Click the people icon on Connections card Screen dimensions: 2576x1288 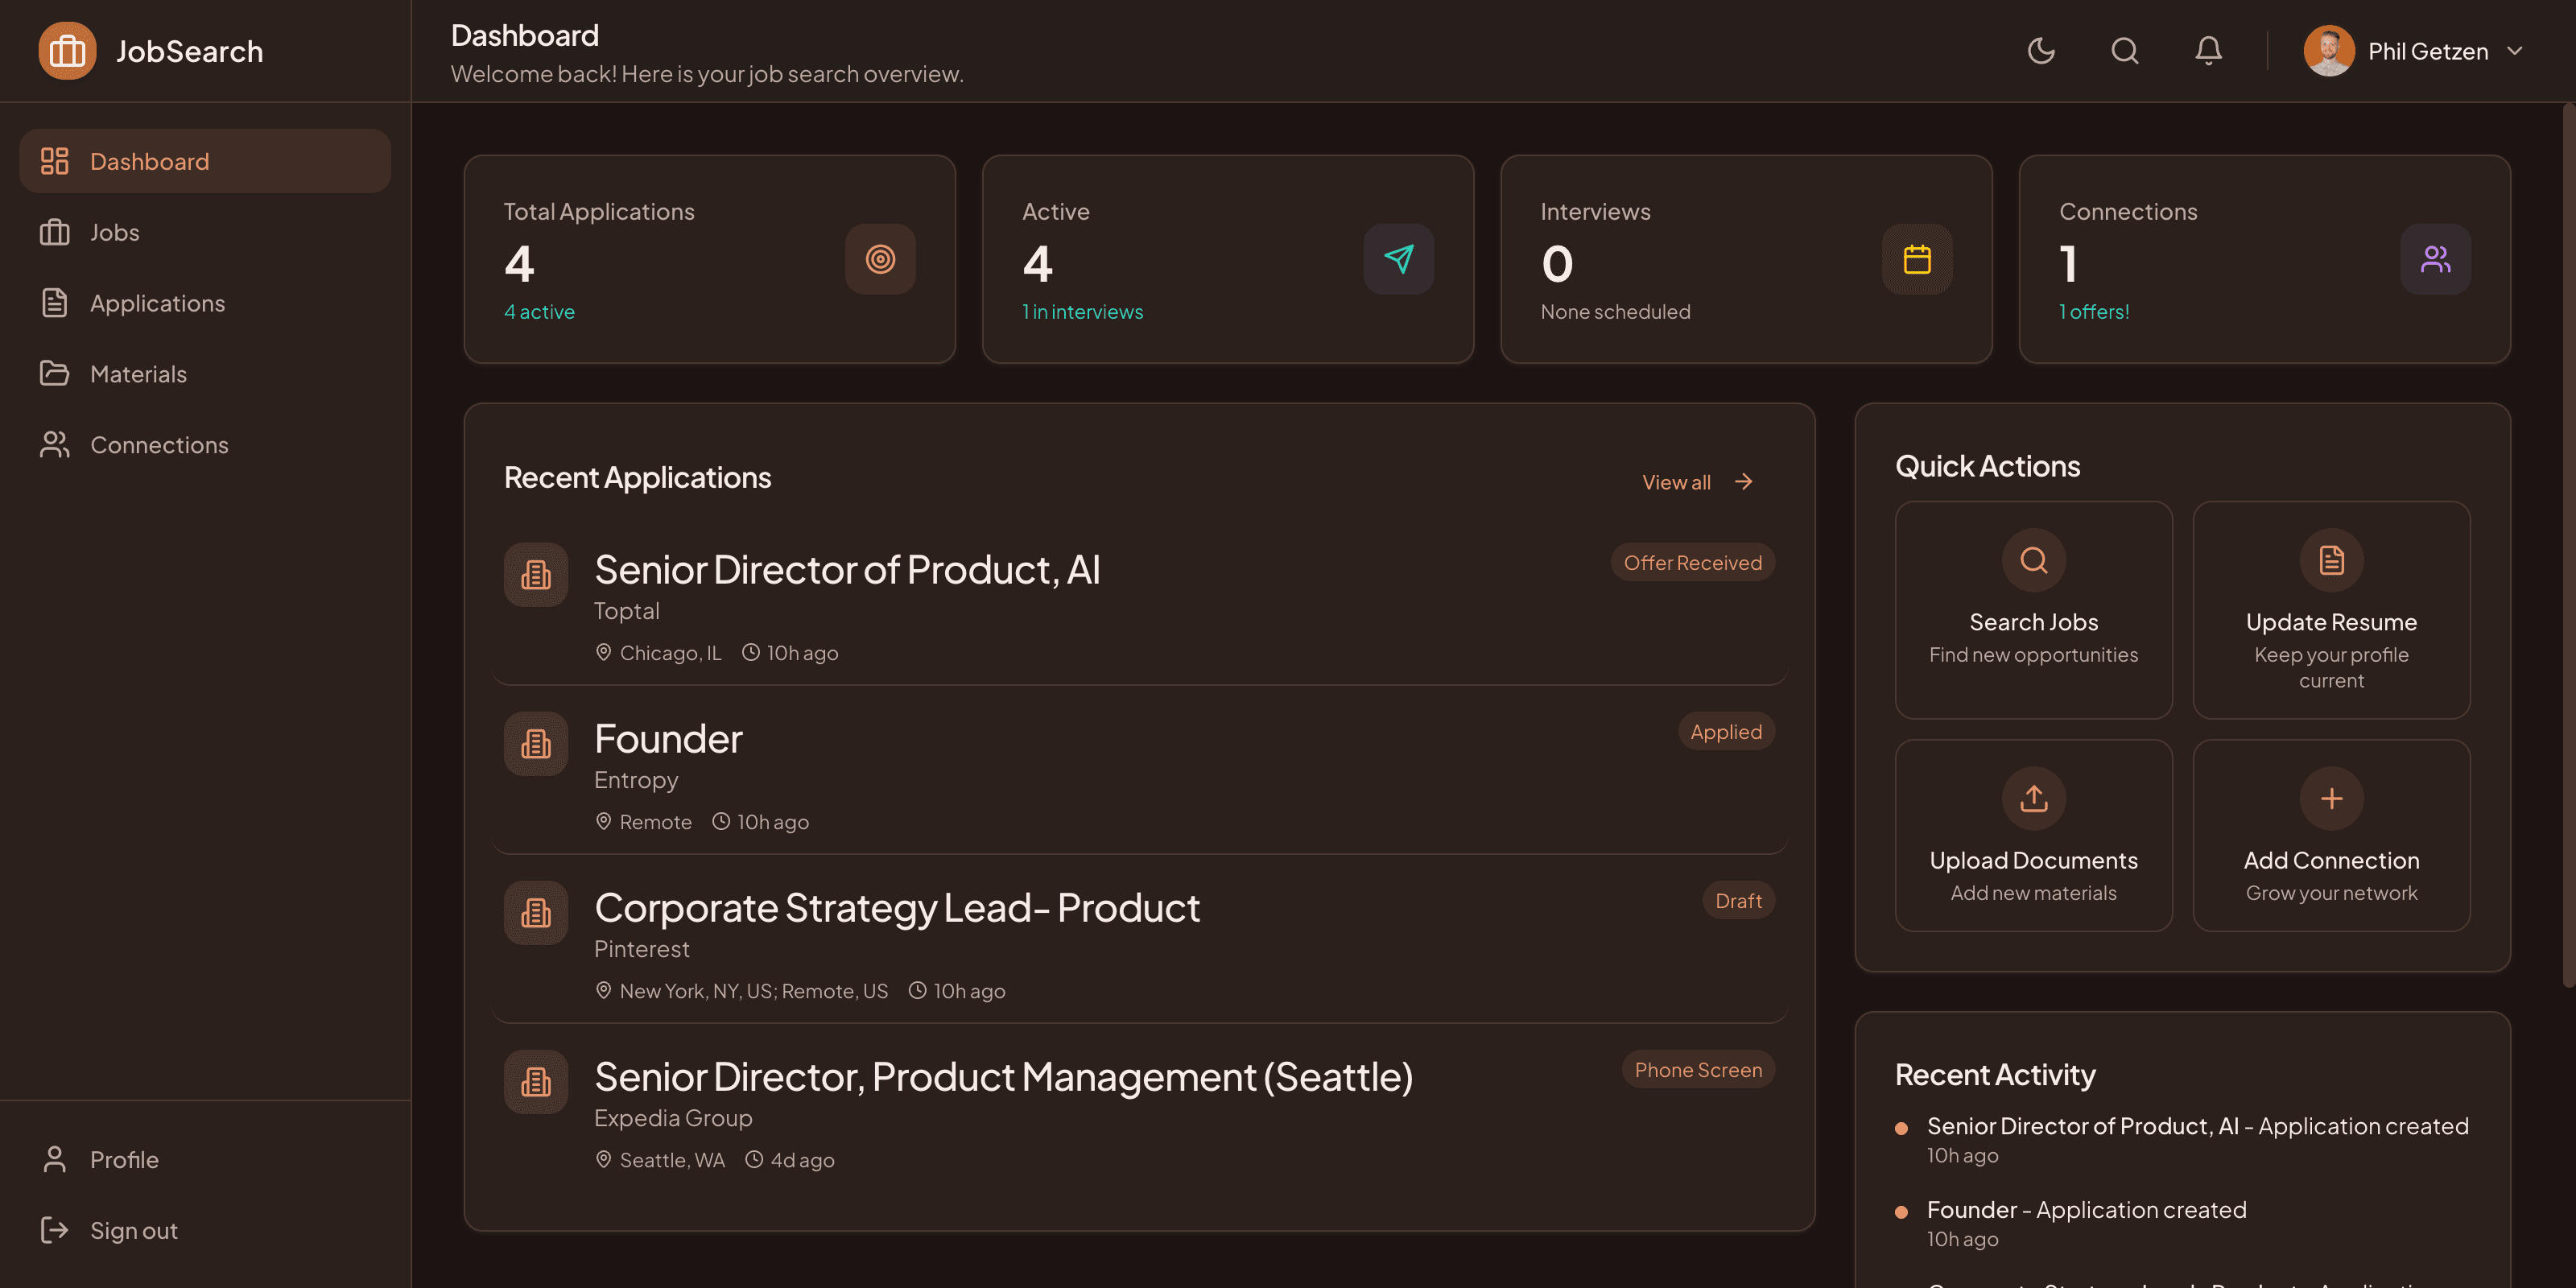point(2435,259)
